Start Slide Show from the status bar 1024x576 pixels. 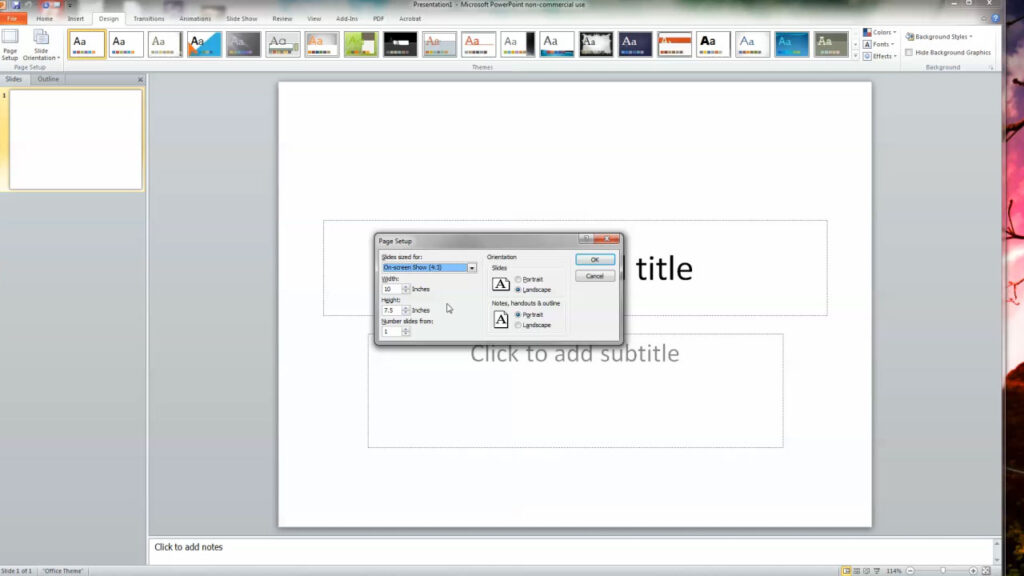[x=878, y=569]
